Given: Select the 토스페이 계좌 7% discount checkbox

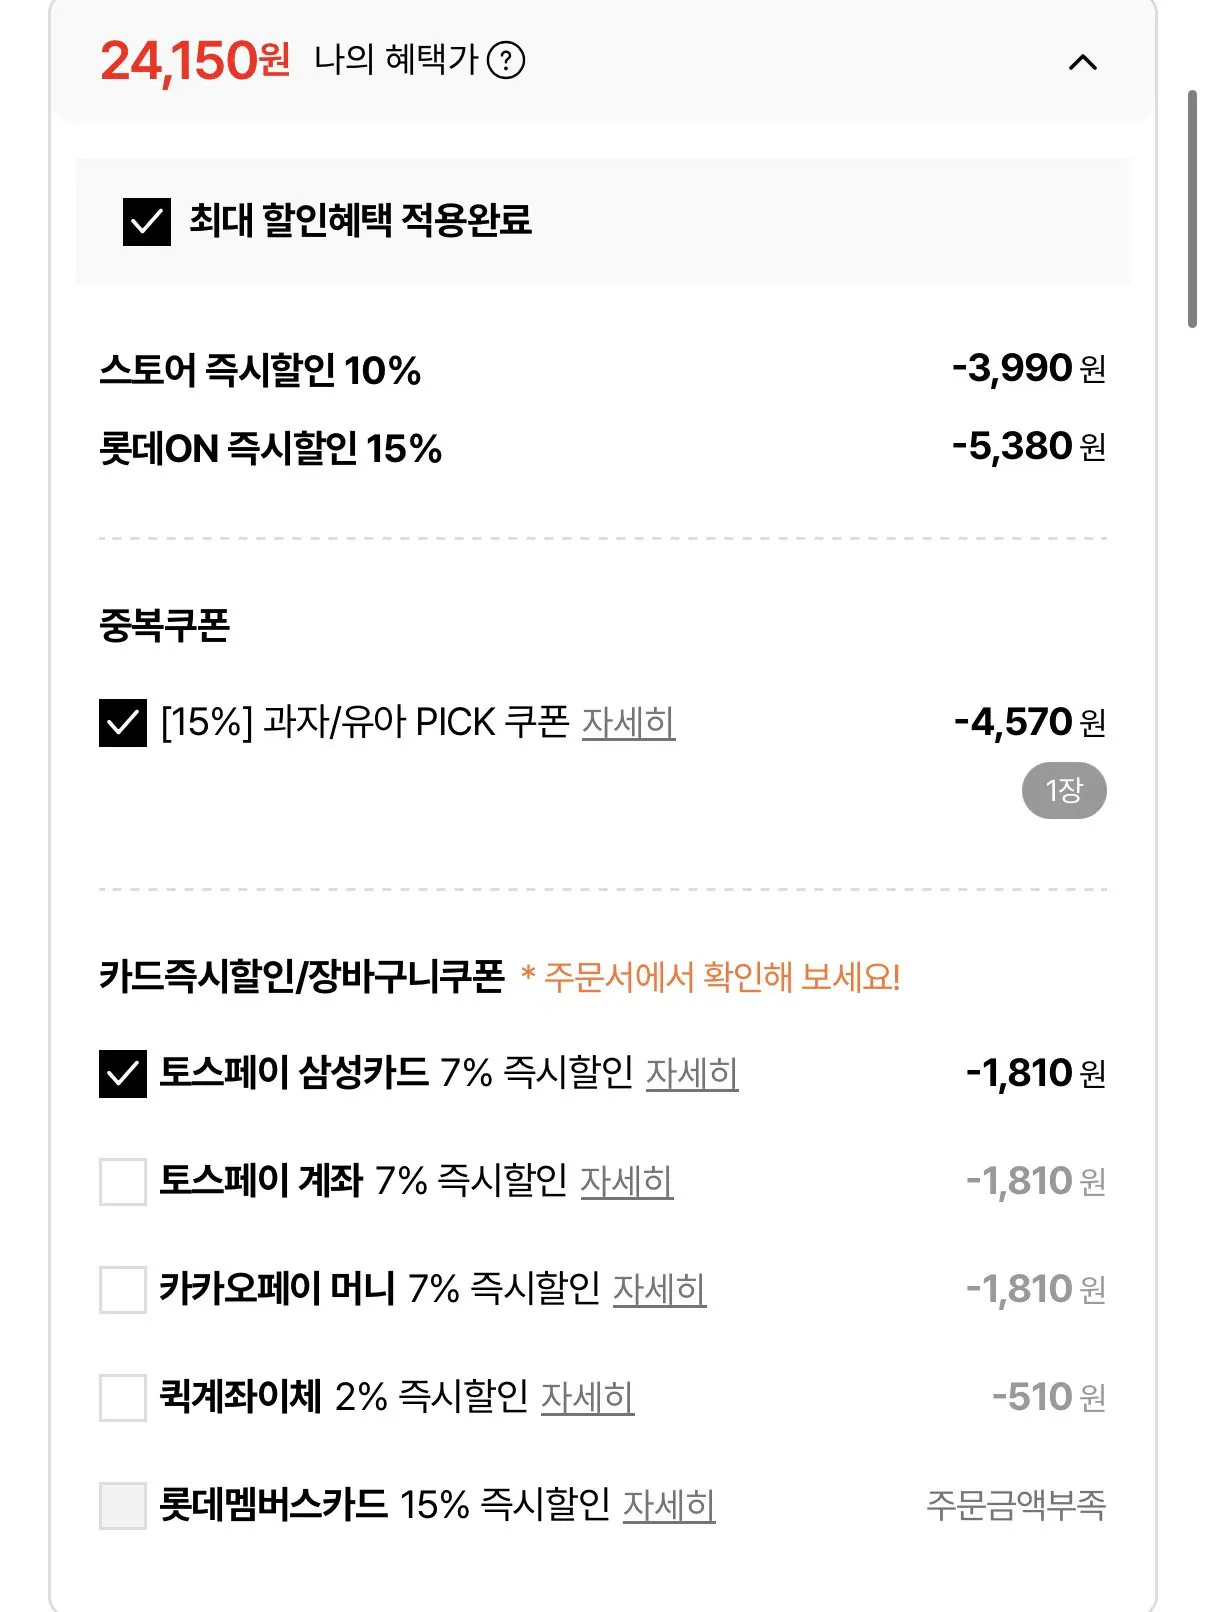Looking at the screenshot, I should click(x=123, y=1182).
